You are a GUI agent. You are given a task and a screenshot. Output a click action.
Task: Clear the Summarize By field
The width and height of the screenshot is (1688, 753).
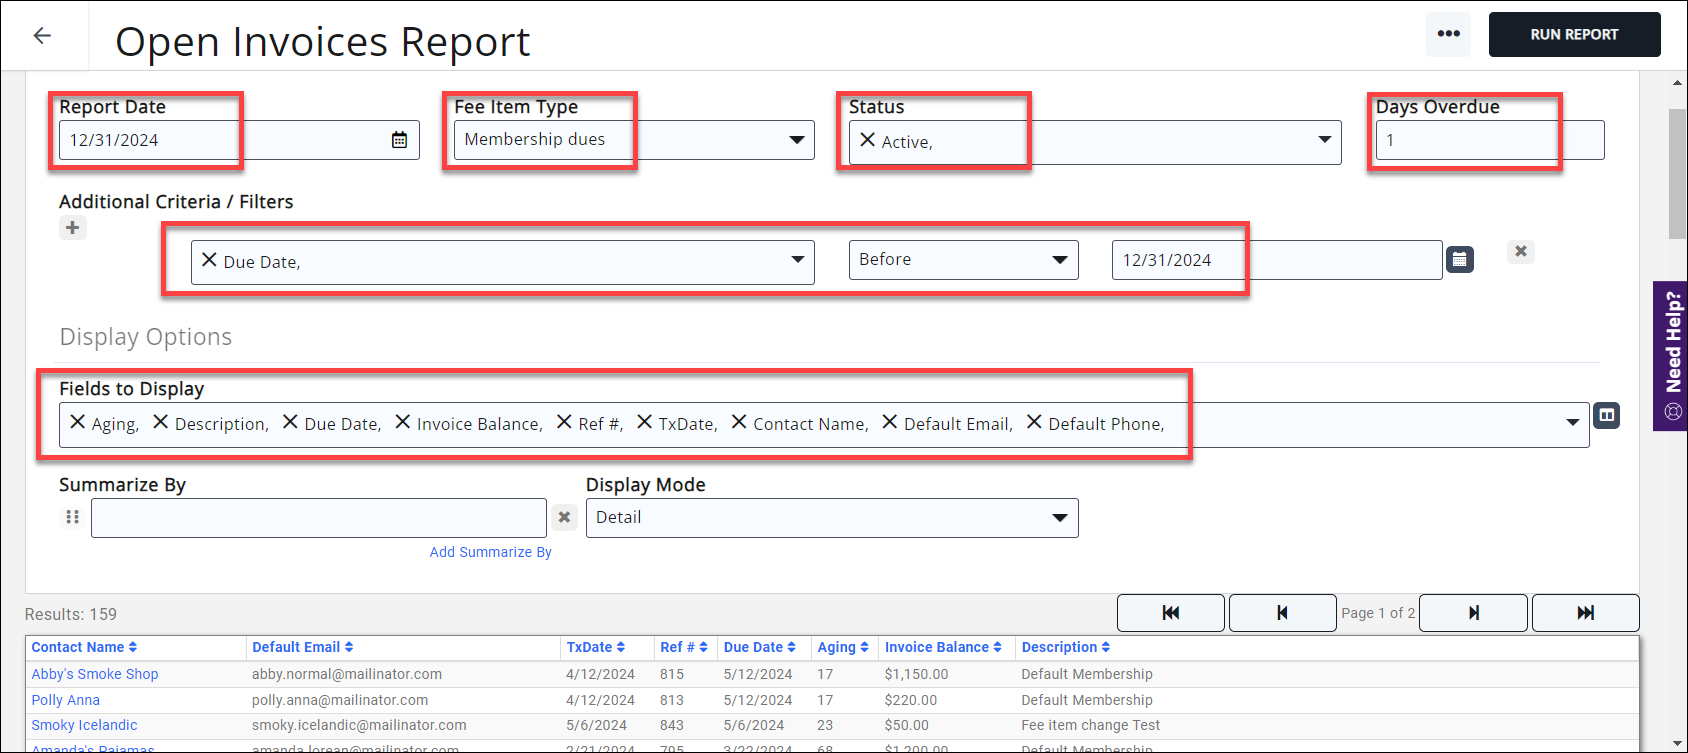565,517
